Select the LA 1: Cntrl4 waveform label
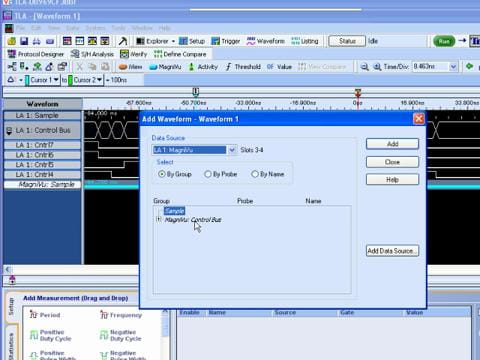Screen dimensions: 480x360 click(42, 174)
